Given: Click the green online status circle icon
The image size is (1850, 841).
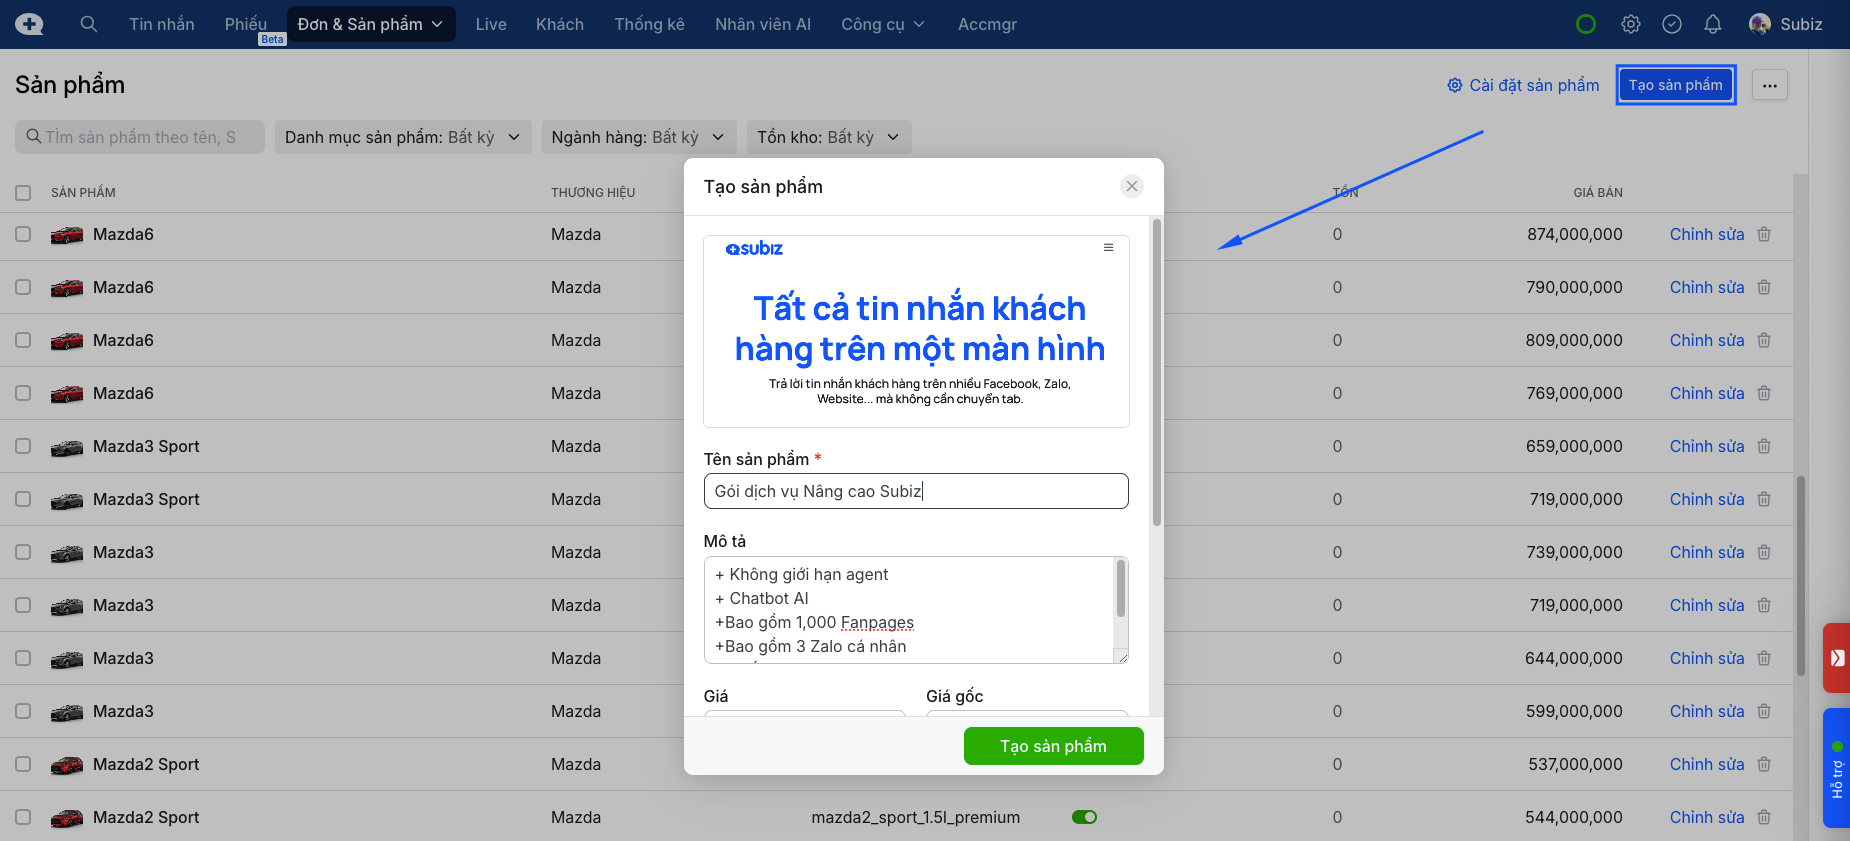Looking at the screenshot, I should (x=1586, y=24).
